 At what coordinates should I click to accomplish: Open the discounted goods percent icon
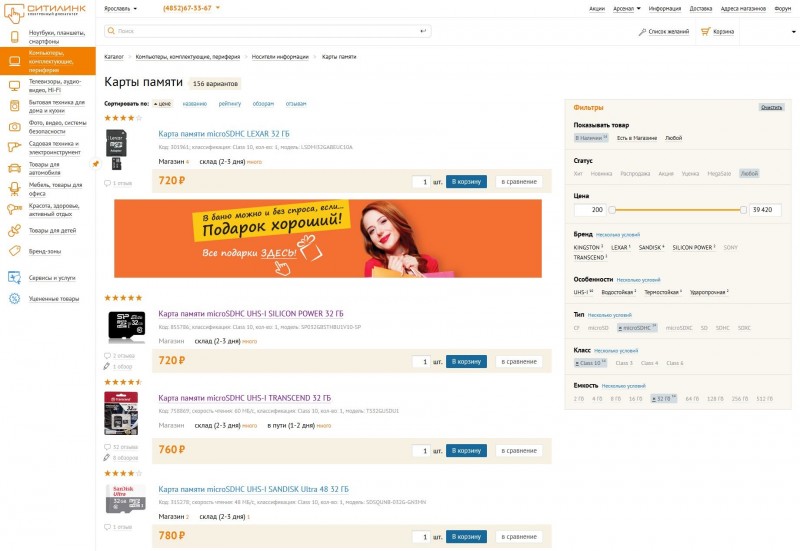coord(14,298)
